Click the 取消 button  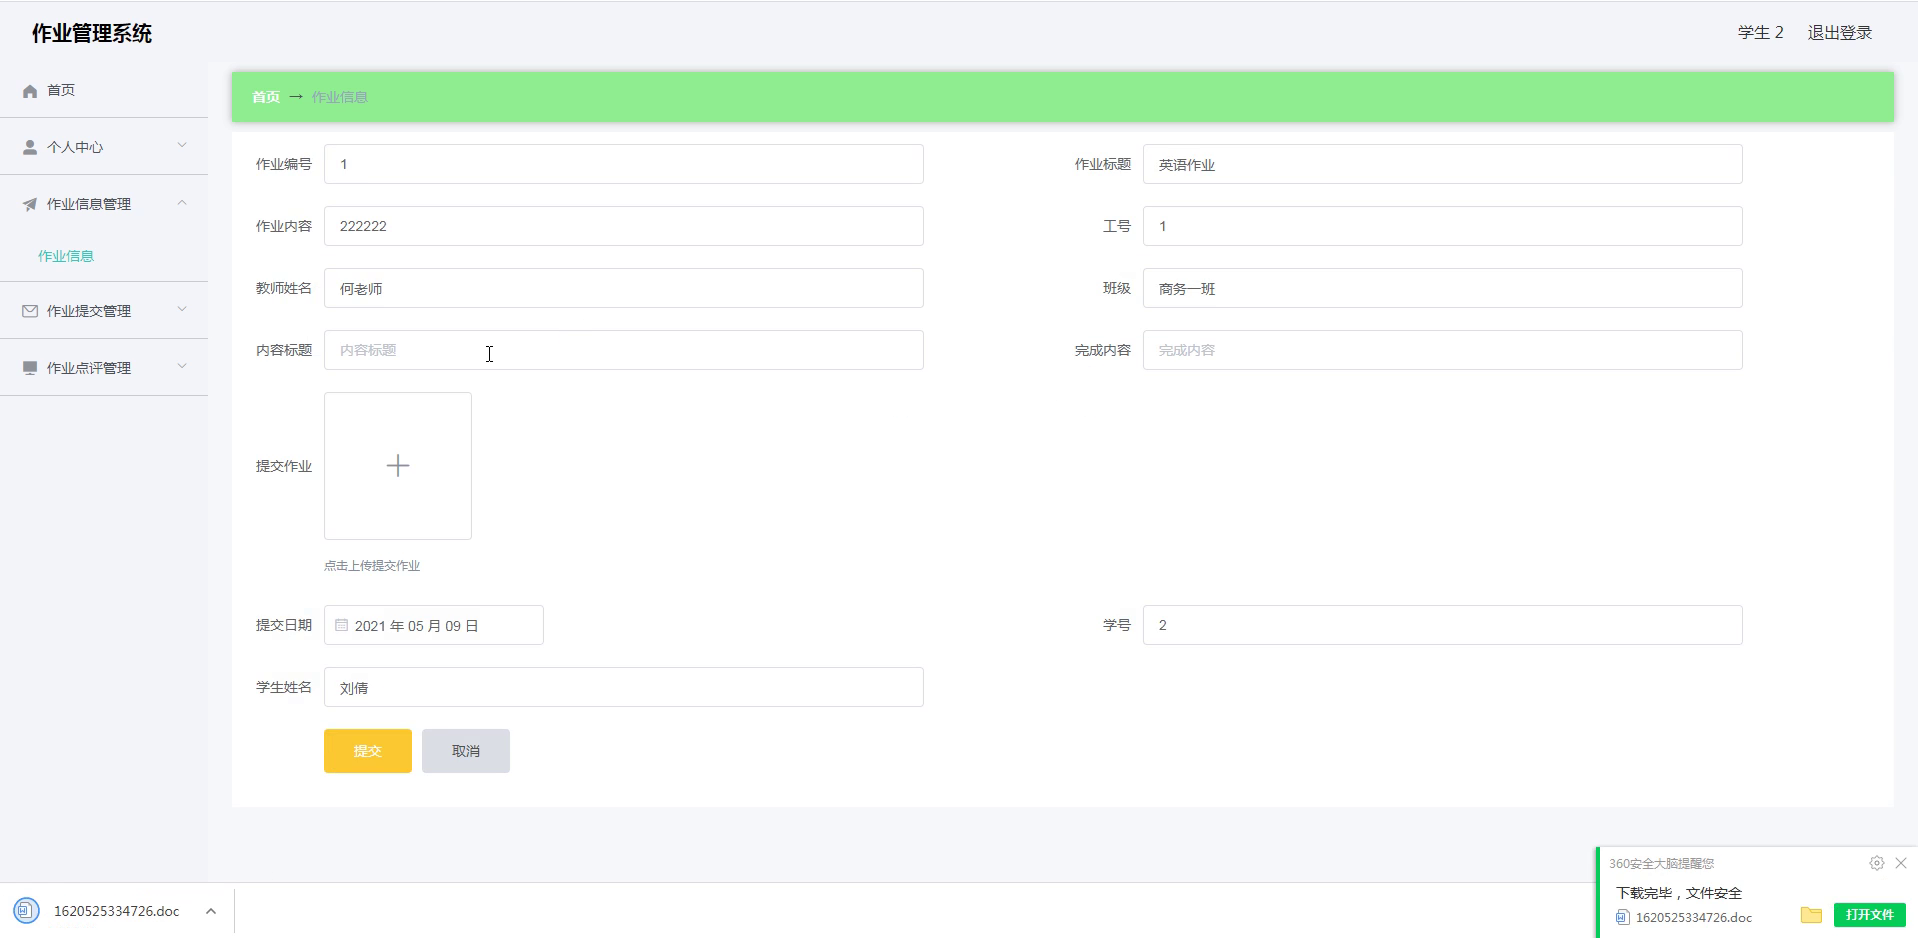466,751
